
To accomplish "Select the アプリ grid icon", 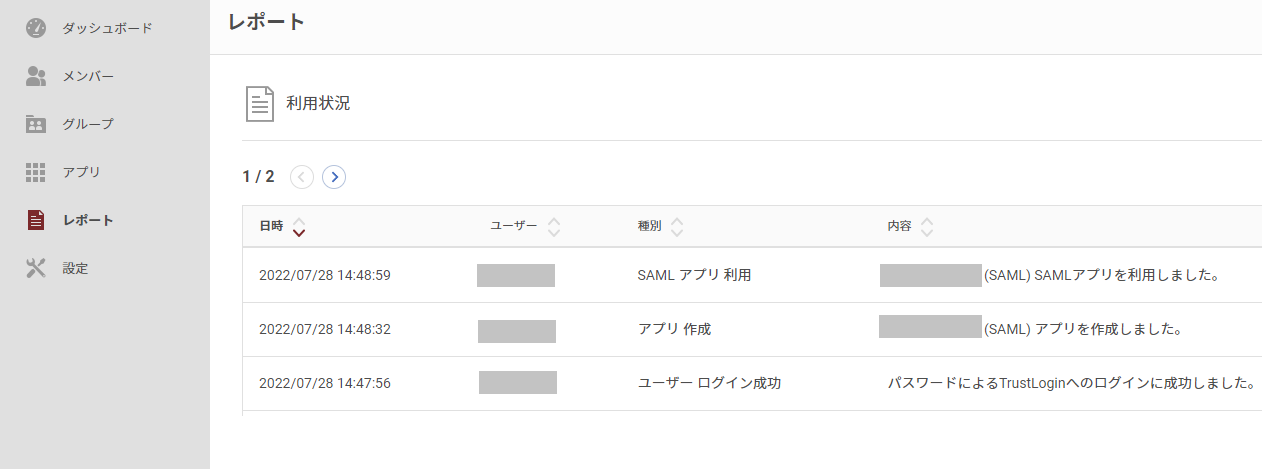I will click(36, 172).
